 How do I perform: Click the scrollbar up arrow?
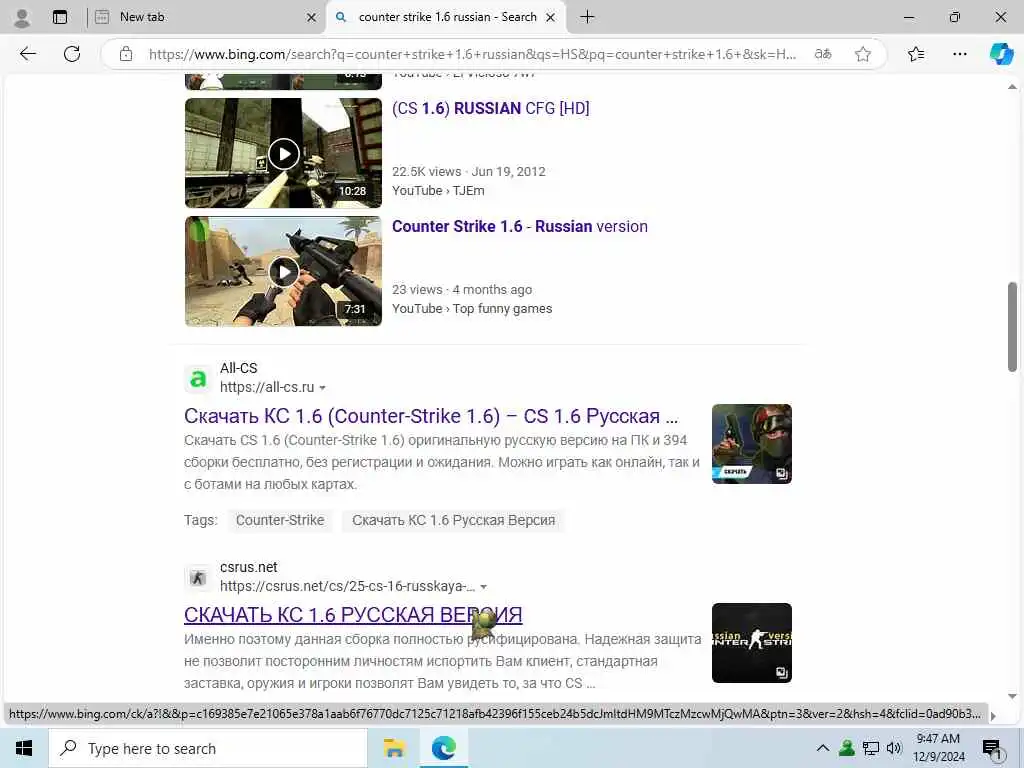1012,87
